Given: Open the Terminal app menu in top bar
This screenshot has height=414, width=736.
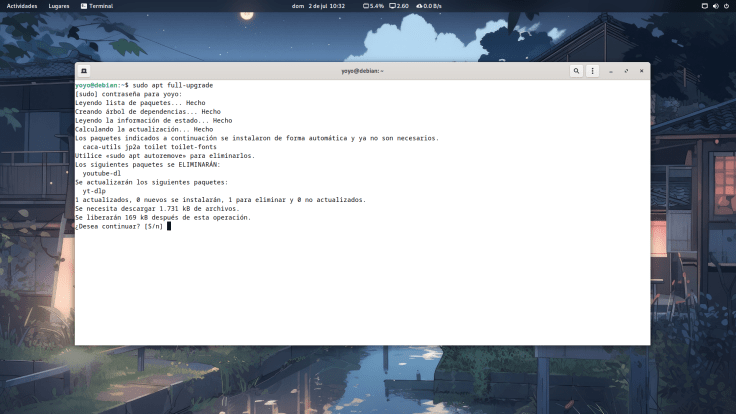Looking at the screenshot, I should (97, 6).
